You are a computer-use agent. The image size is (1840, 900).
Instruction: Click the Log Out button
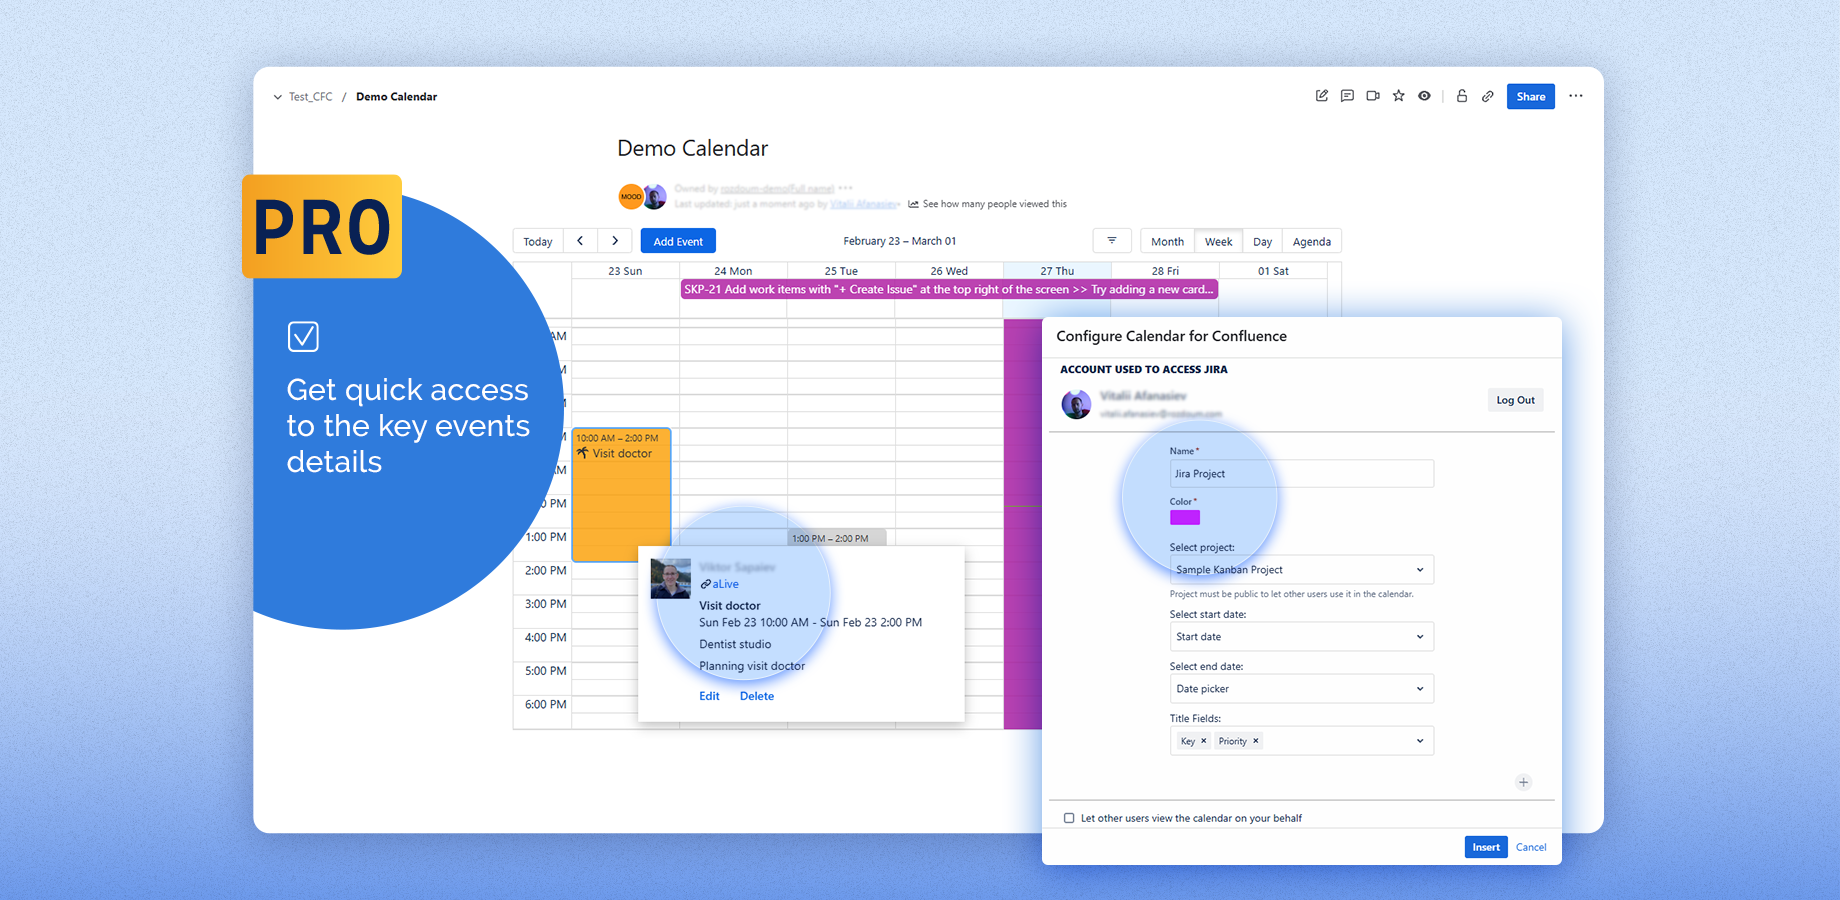(x=1515, y=400)
